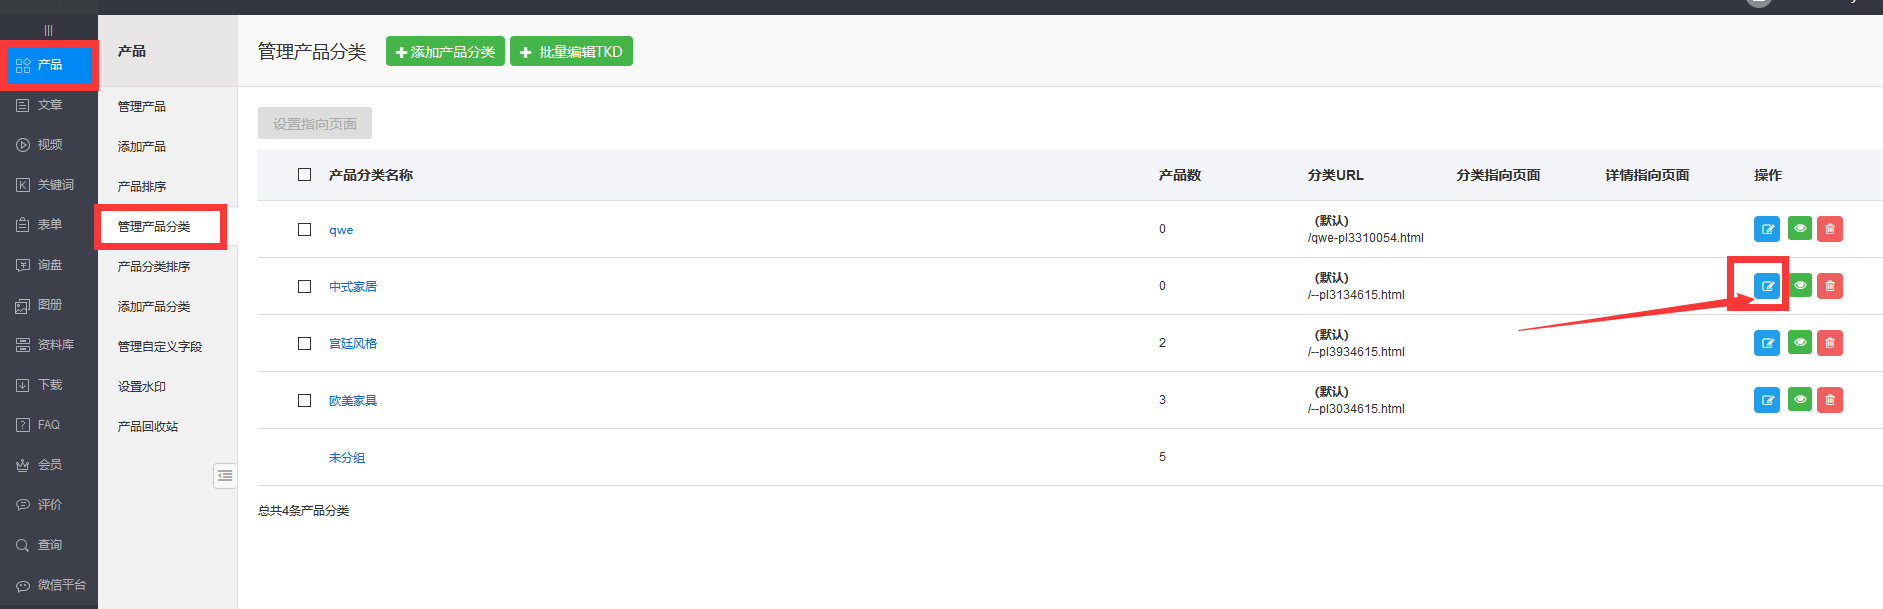Click the 添加产品分类 green button
The image size is (1883, 609).
[x=445, y=52]
